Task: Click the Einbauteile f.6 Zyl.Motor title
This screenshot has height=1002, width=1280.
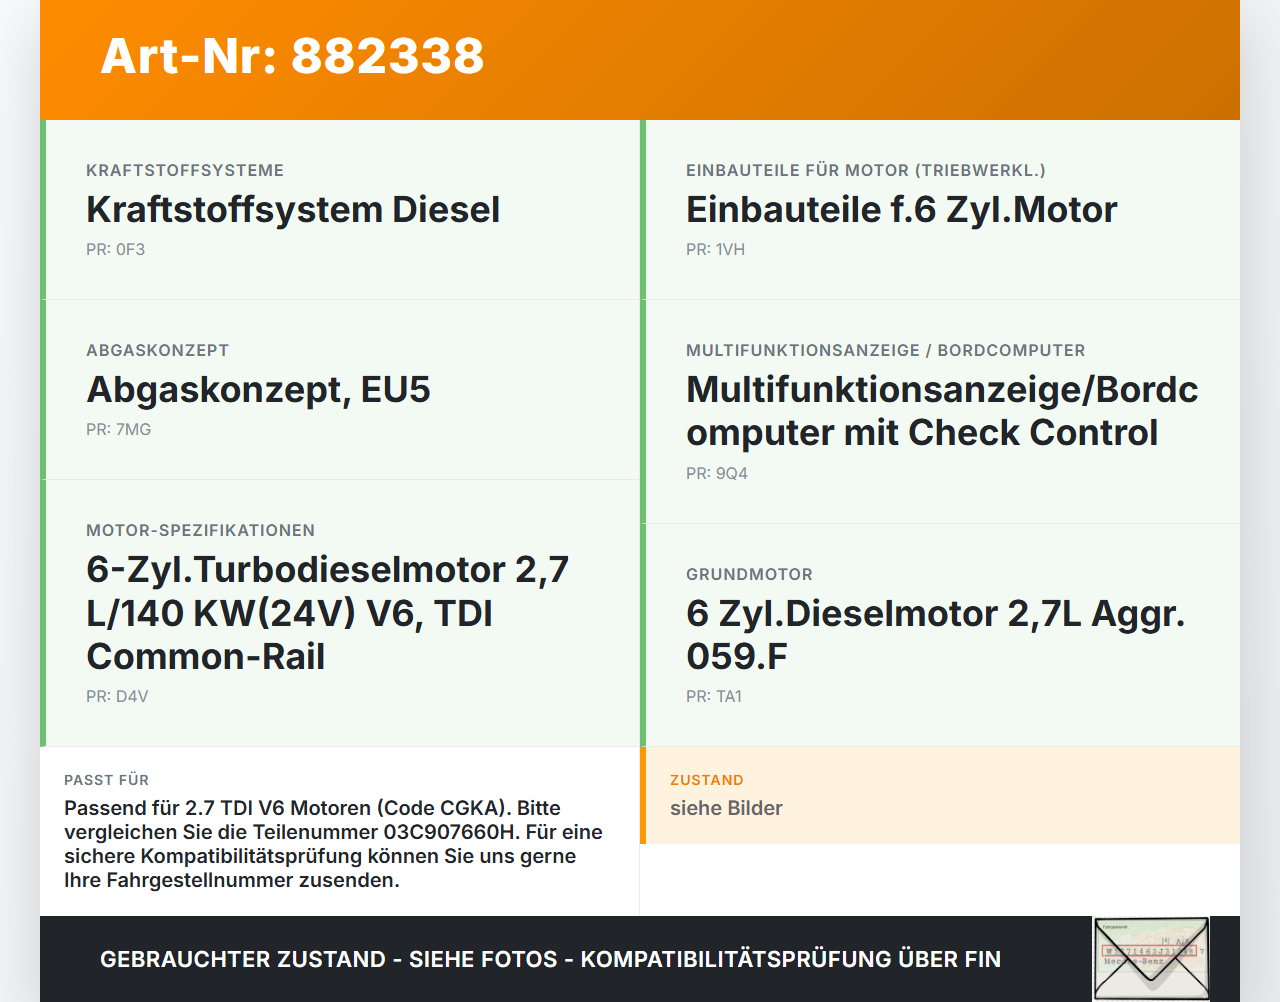Action: click(x=901, y=210)
